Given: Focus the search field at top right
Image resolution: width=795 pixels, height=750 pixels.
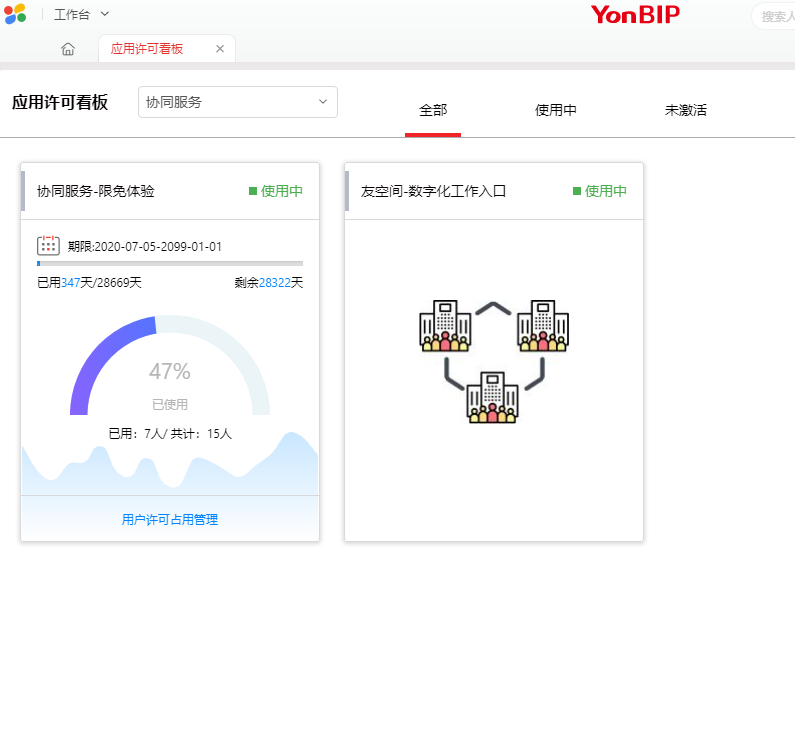Looking at the screenshot, I should (774, 16).
